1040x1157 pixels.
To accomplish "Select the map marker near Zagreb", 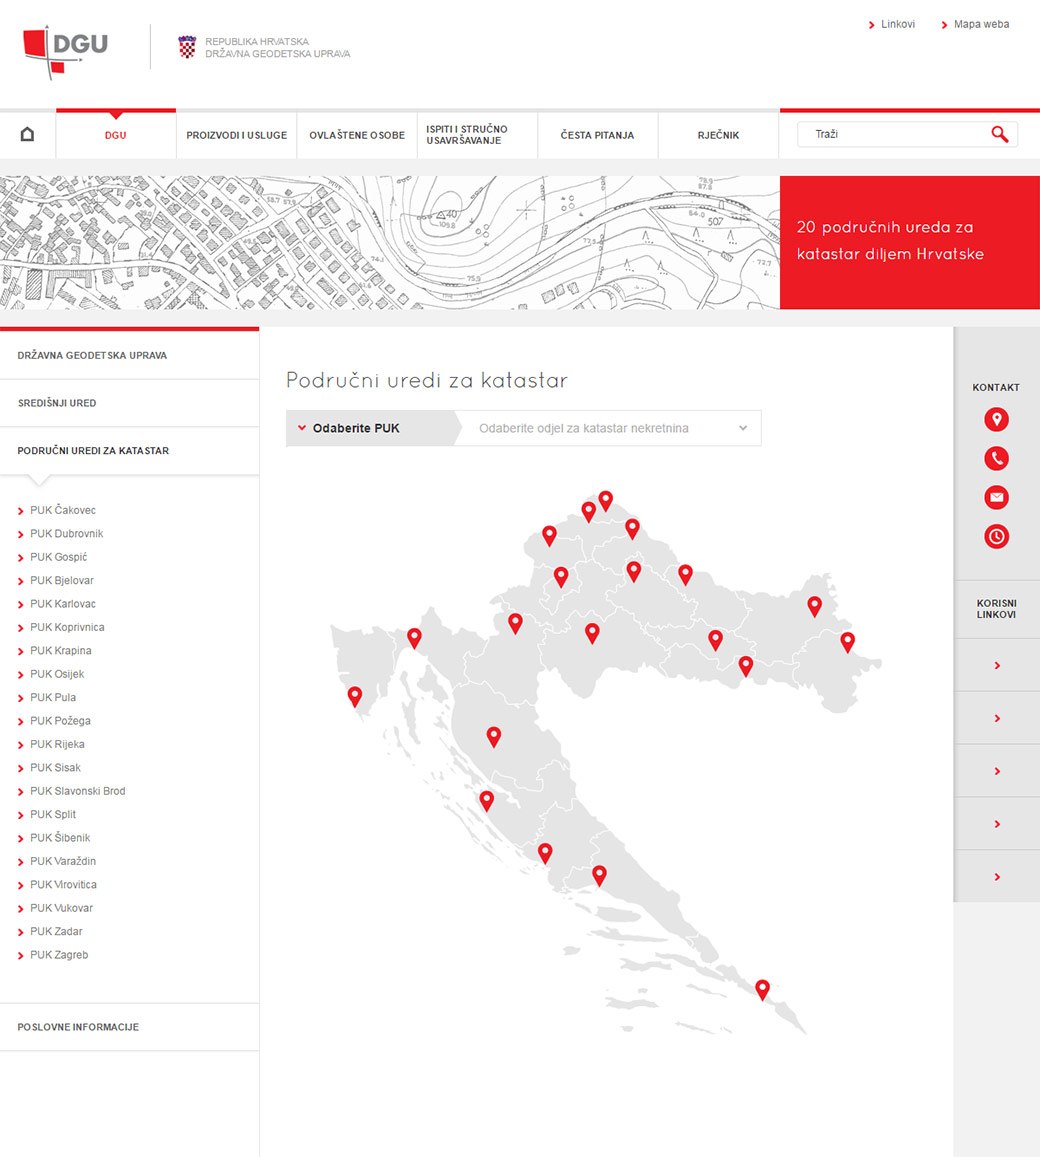I will [x=561, y=576].
